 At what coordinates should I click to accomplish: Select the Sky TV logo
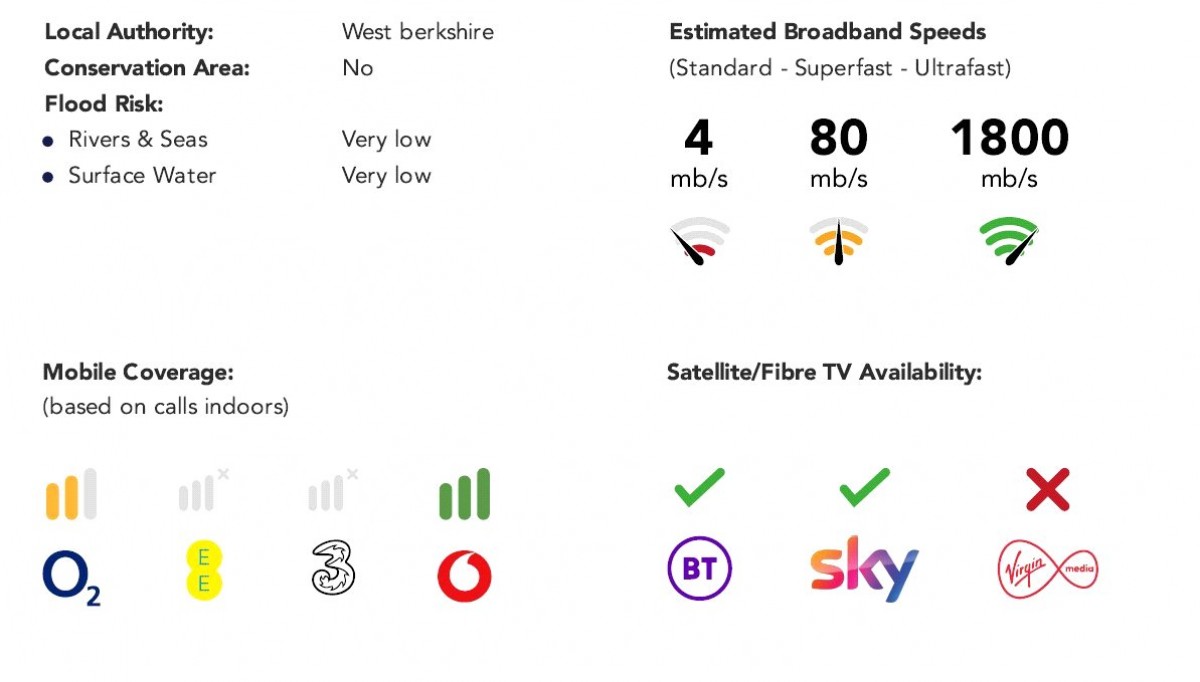click(x=864, y=569)
